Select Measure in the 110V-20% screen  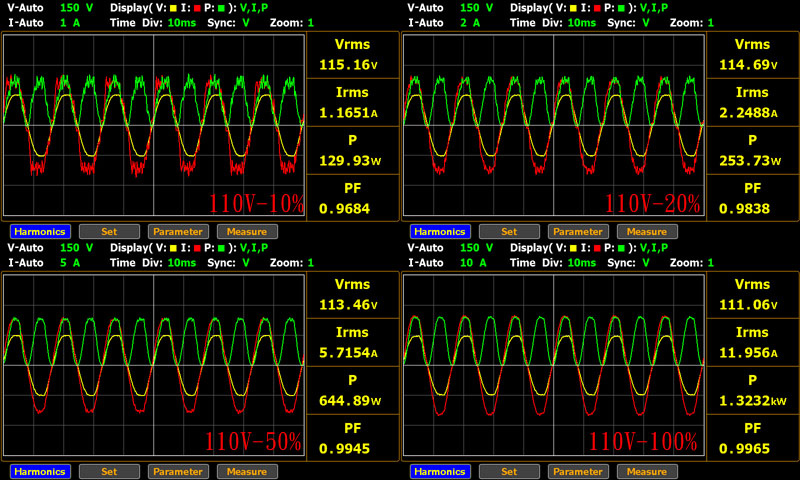coord(647,232)
